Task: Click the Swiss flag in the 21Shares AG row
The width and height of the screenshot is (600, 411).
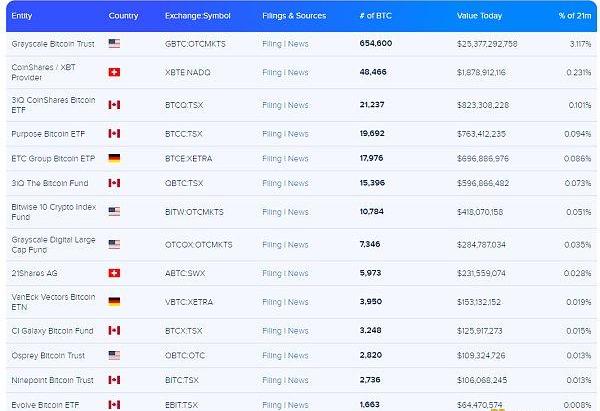Action: pos(114,273)
